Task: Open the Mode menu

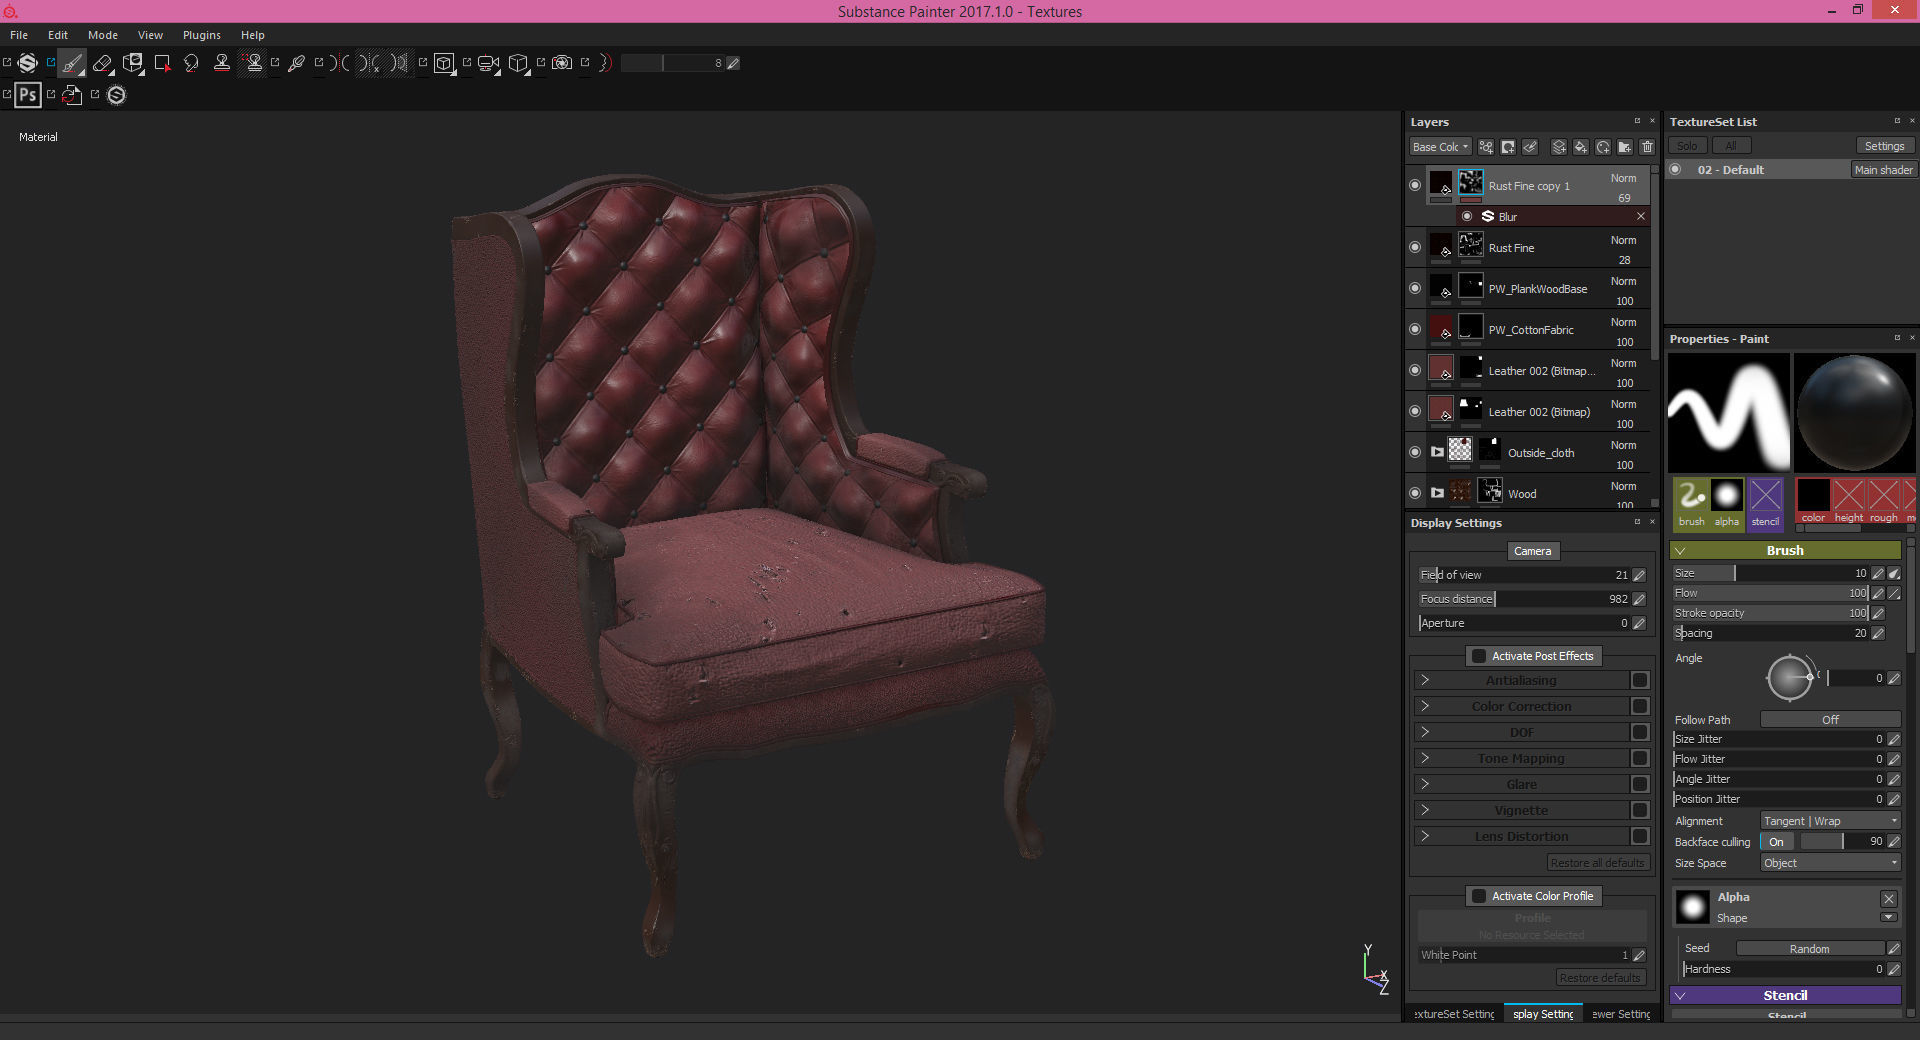Action: click(103, 35)
